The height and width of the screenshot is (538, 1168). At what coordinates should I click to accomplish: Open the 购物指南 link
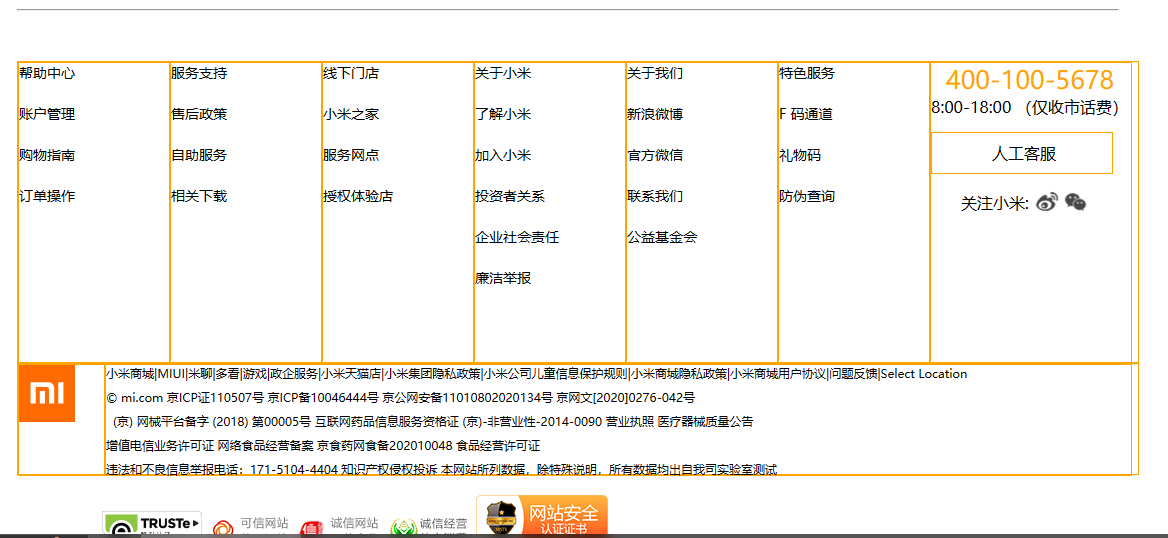(x=47, y=156)
